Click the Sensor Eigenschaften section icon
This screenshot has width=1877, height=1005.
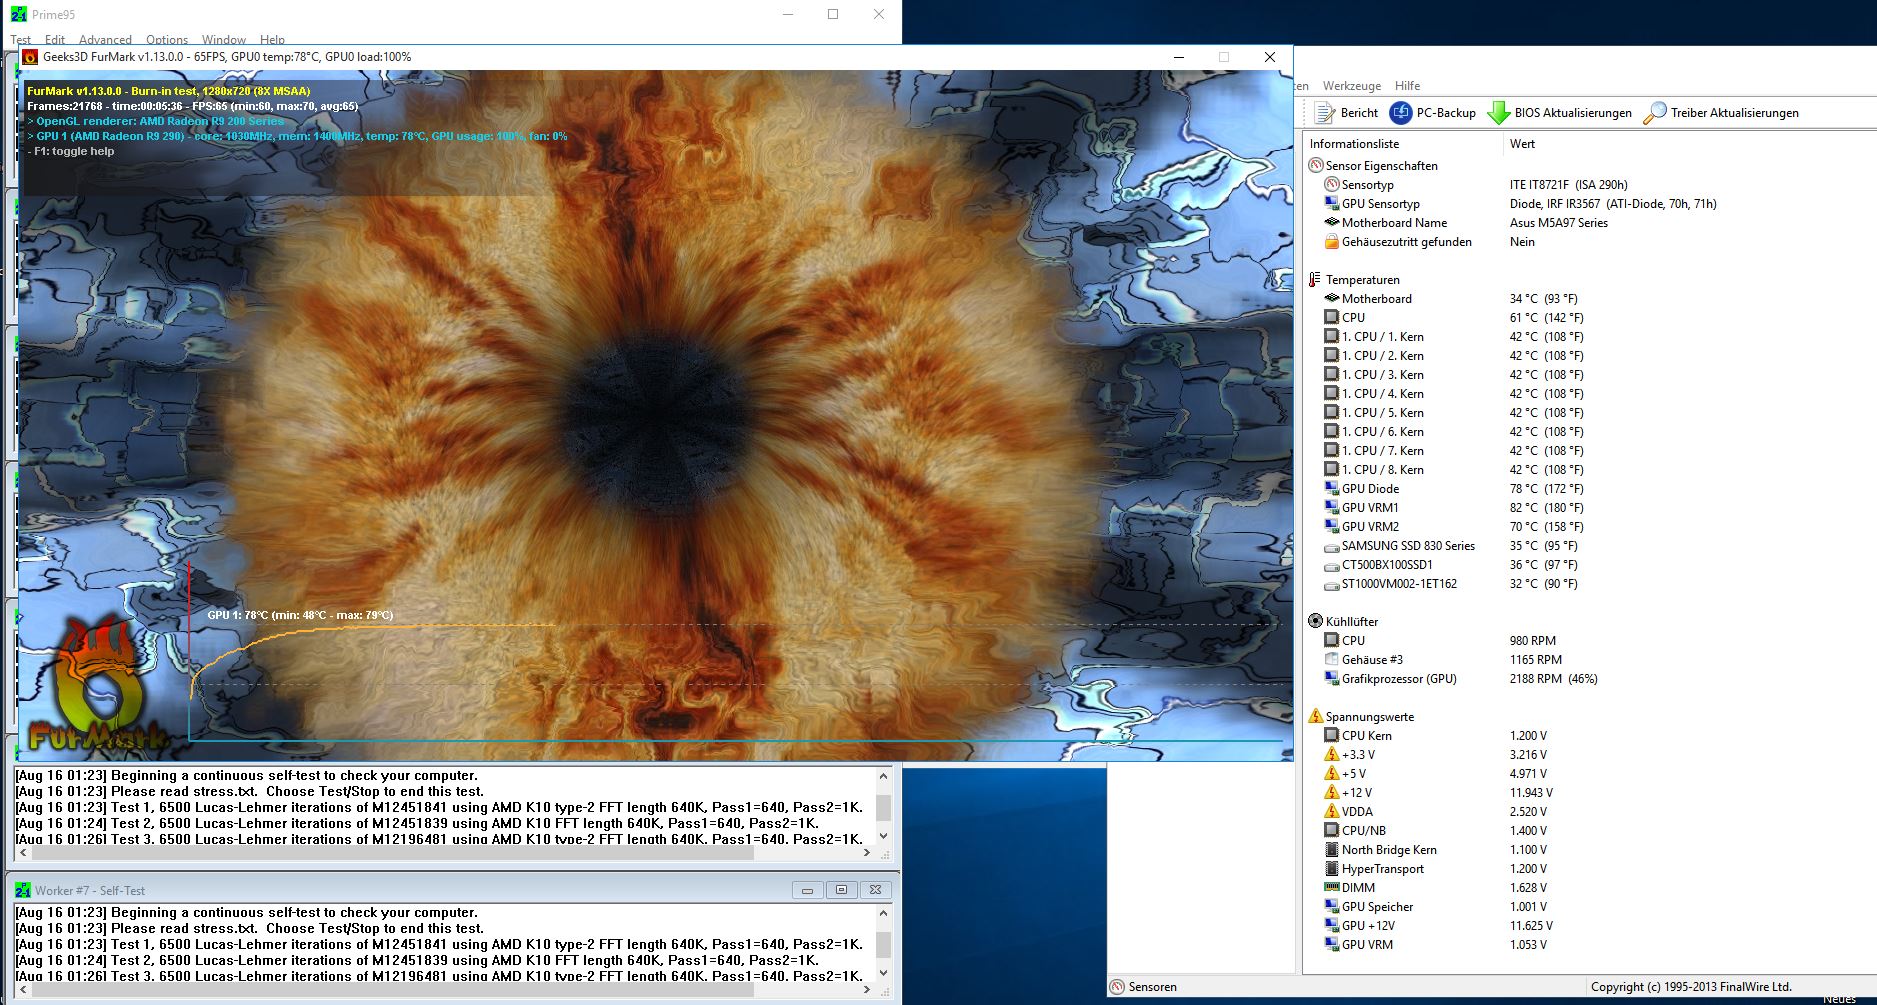coord(1316,166)
